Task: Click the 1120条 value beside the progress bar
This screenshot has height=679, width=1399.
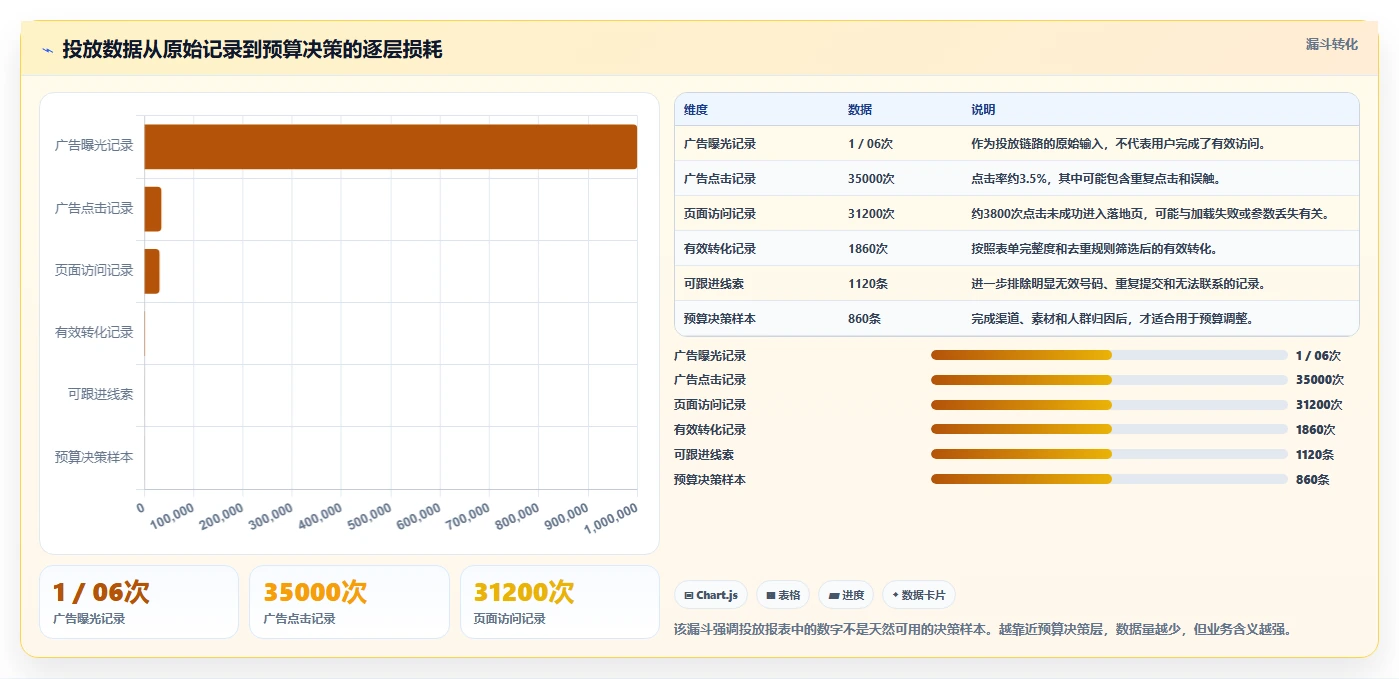Action: tap(1315, 455)
